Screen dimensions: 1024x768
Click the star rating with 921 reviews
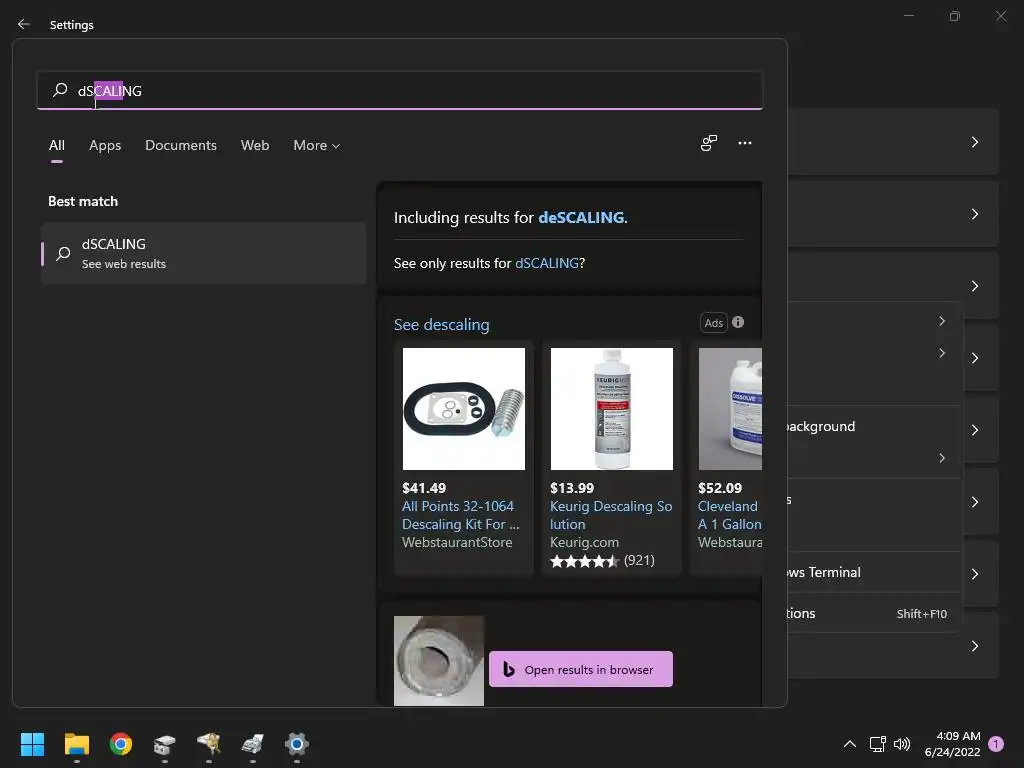click(602, 560)
